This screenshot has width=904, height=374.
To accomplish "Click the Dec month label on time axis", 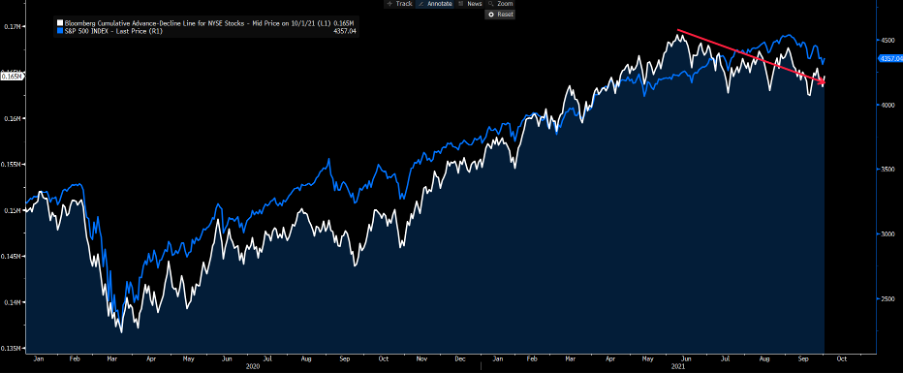I will click(x=459, y=358).
